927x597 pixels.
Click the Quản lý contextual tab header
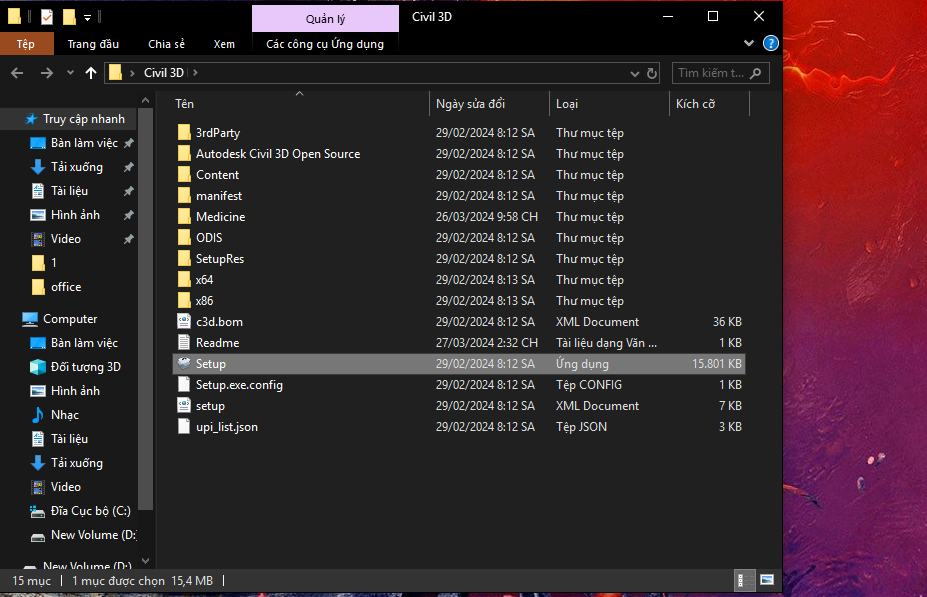[x=325, y=18]
